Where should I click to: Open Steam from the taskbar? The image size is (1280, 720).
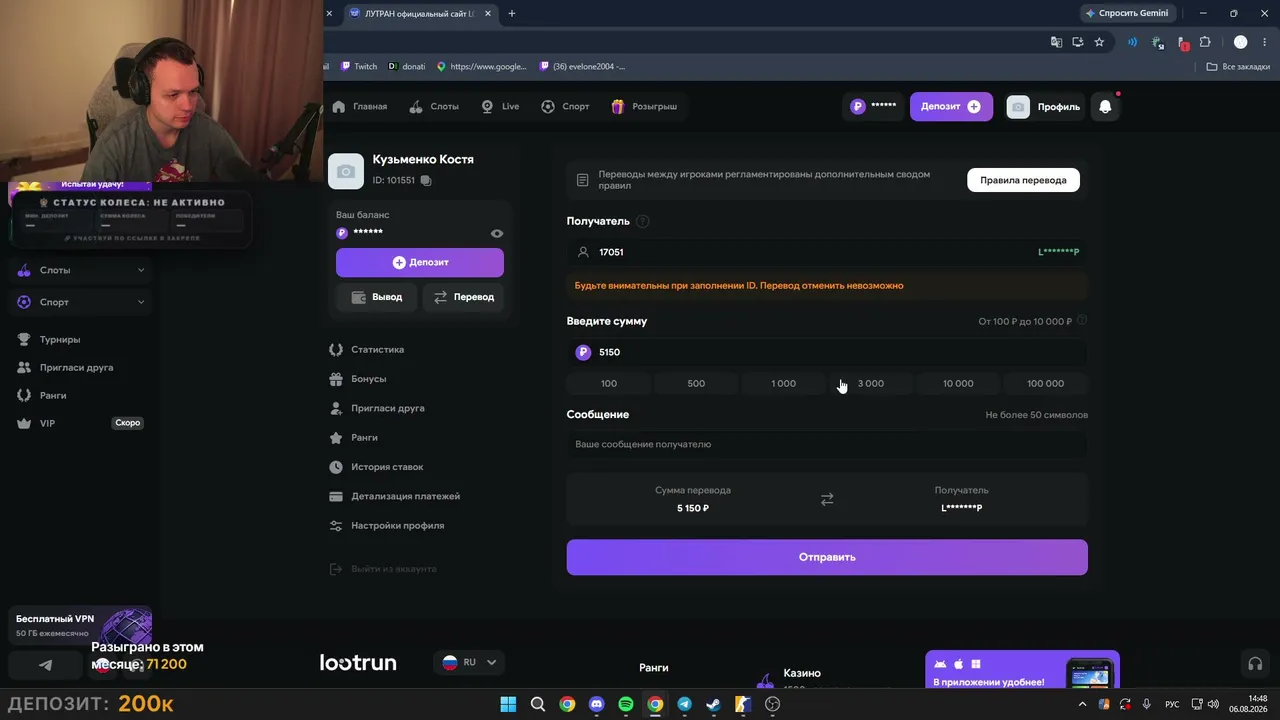coord(713,704)
